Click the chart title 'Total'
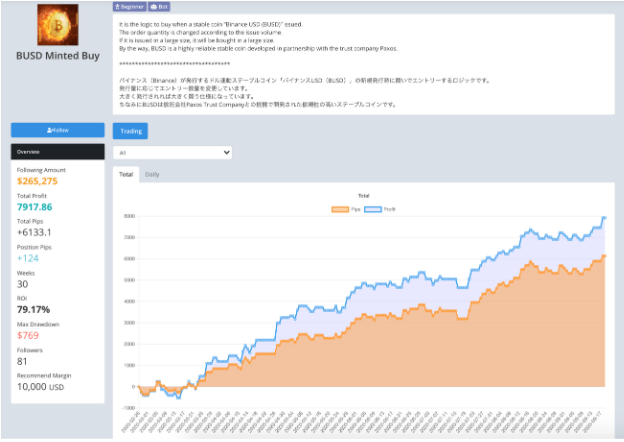 click(x=364, y=196)
